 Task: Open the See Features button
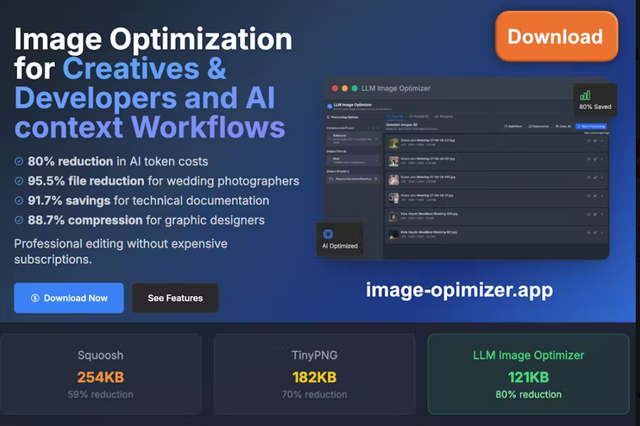175,298
